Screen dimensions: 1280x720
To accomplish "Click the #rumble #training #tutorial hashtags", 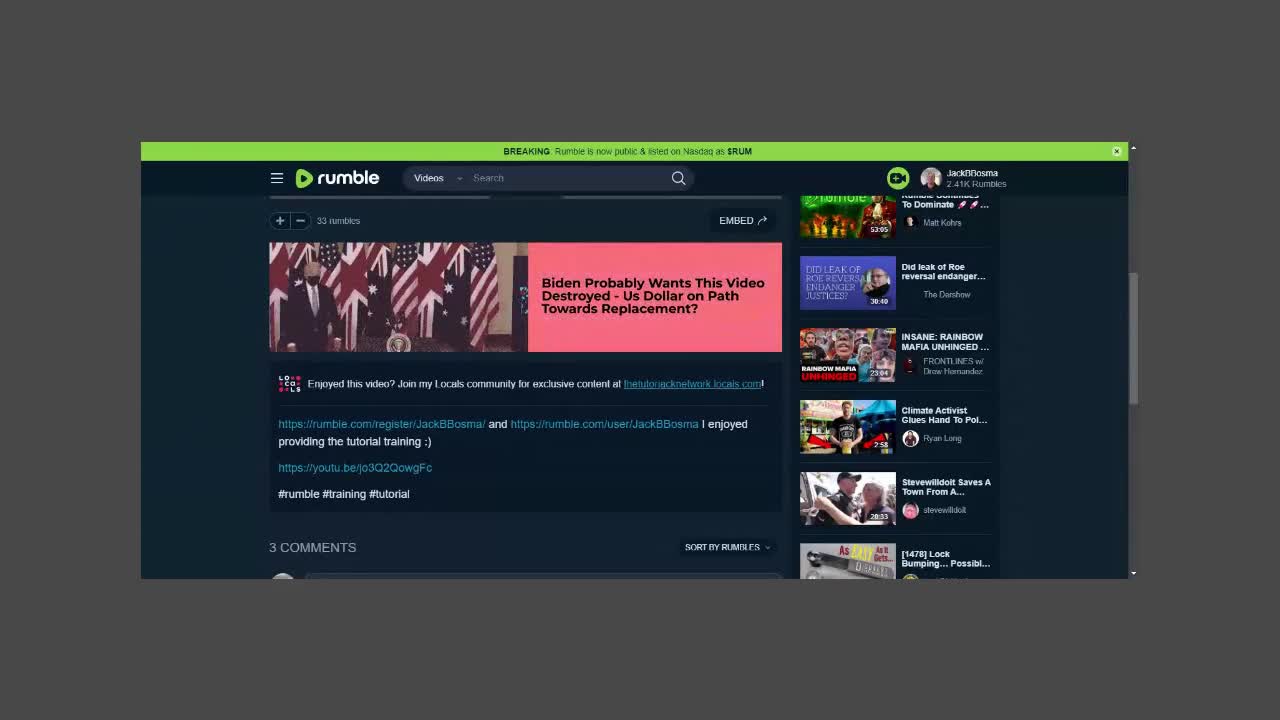I will [x=344, y=494].
